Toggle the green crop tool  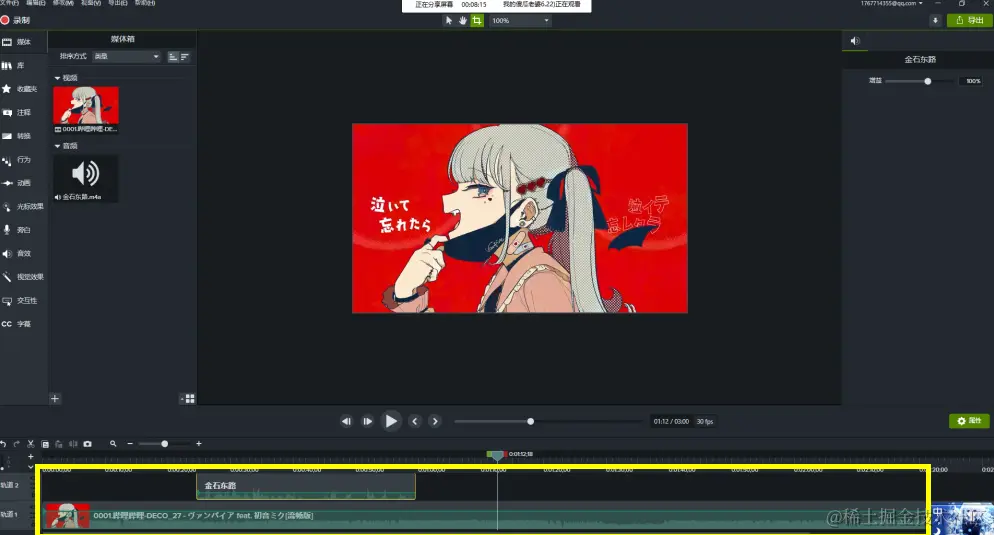click(477, 20)
